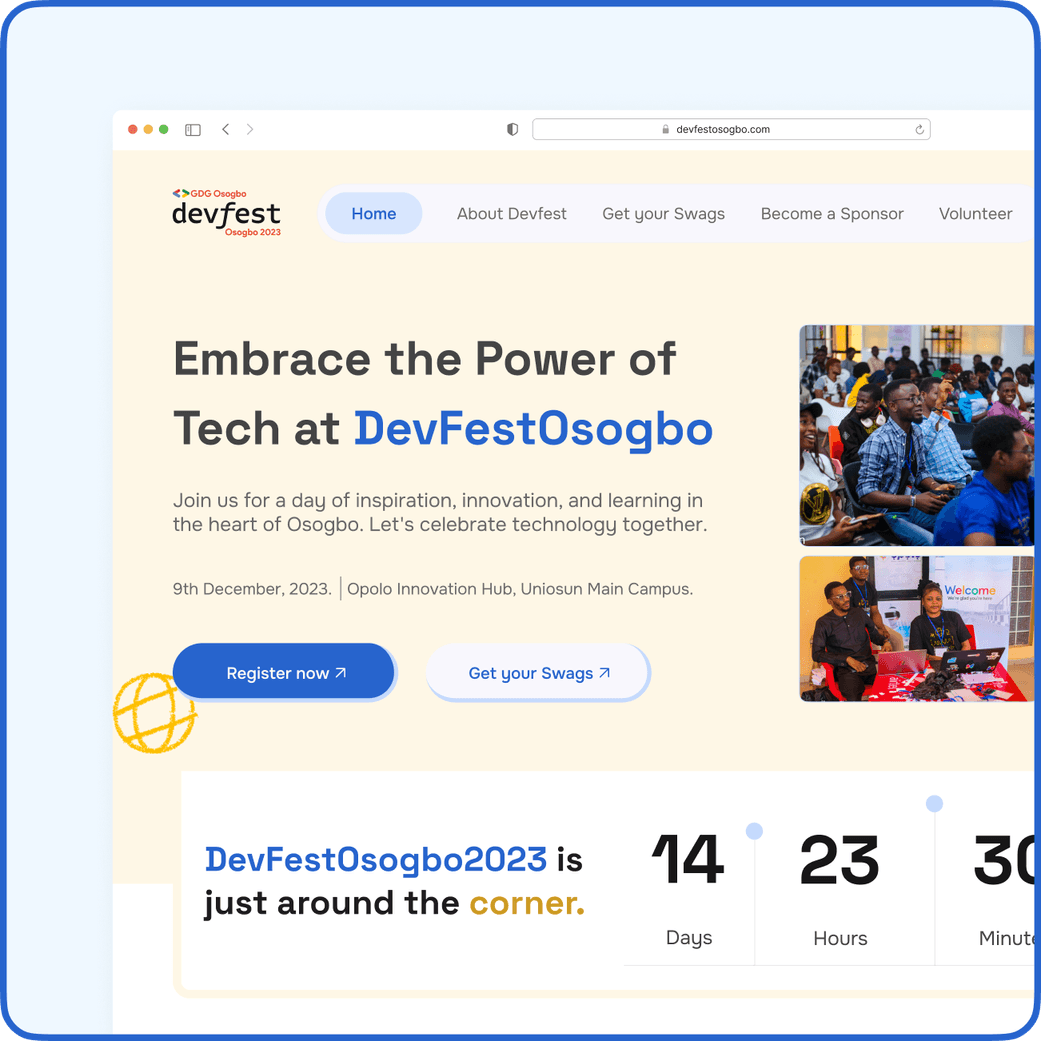The width and height of the screenshot is (1041, 1041).
Task: Click the 9th December, 2023 date text
Action: (x=252, y=589)
